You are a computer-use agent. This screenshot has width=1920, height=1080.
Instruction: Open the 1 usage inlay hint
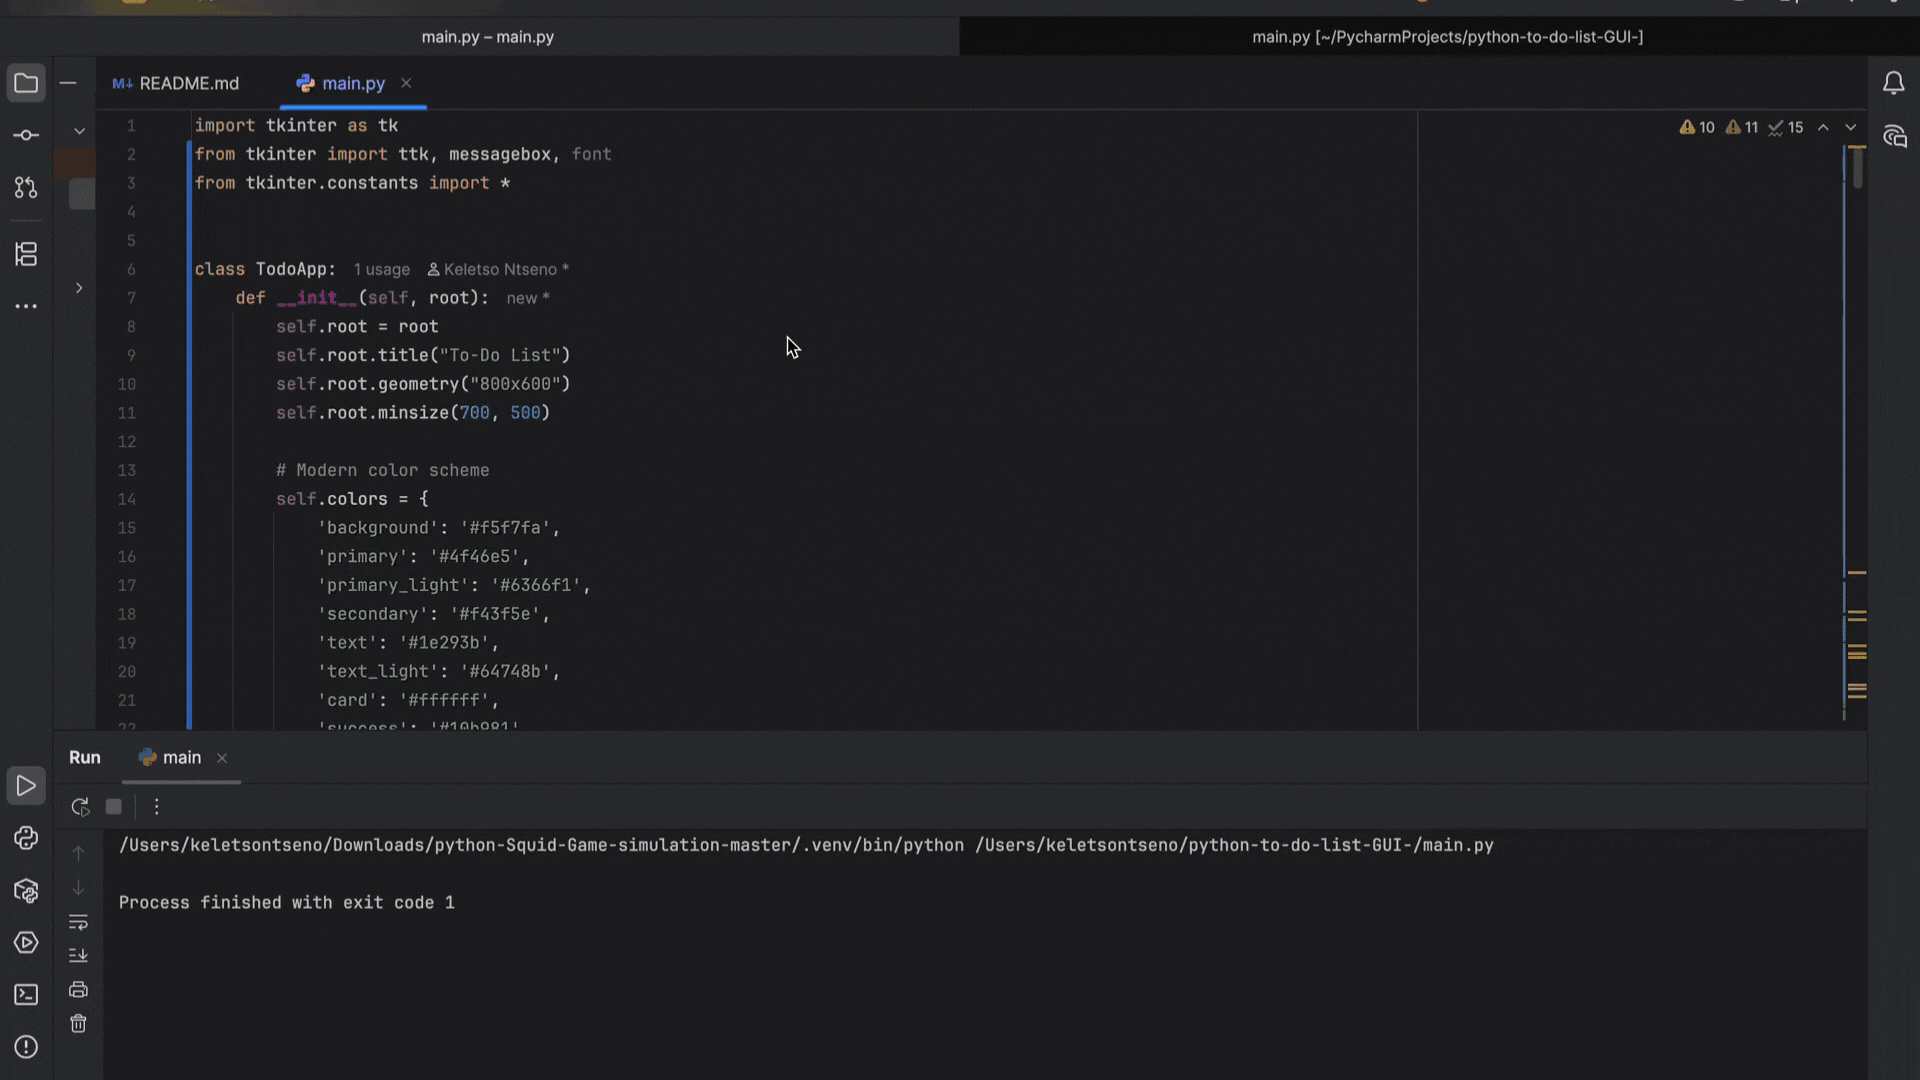click(x=381, y=270)
